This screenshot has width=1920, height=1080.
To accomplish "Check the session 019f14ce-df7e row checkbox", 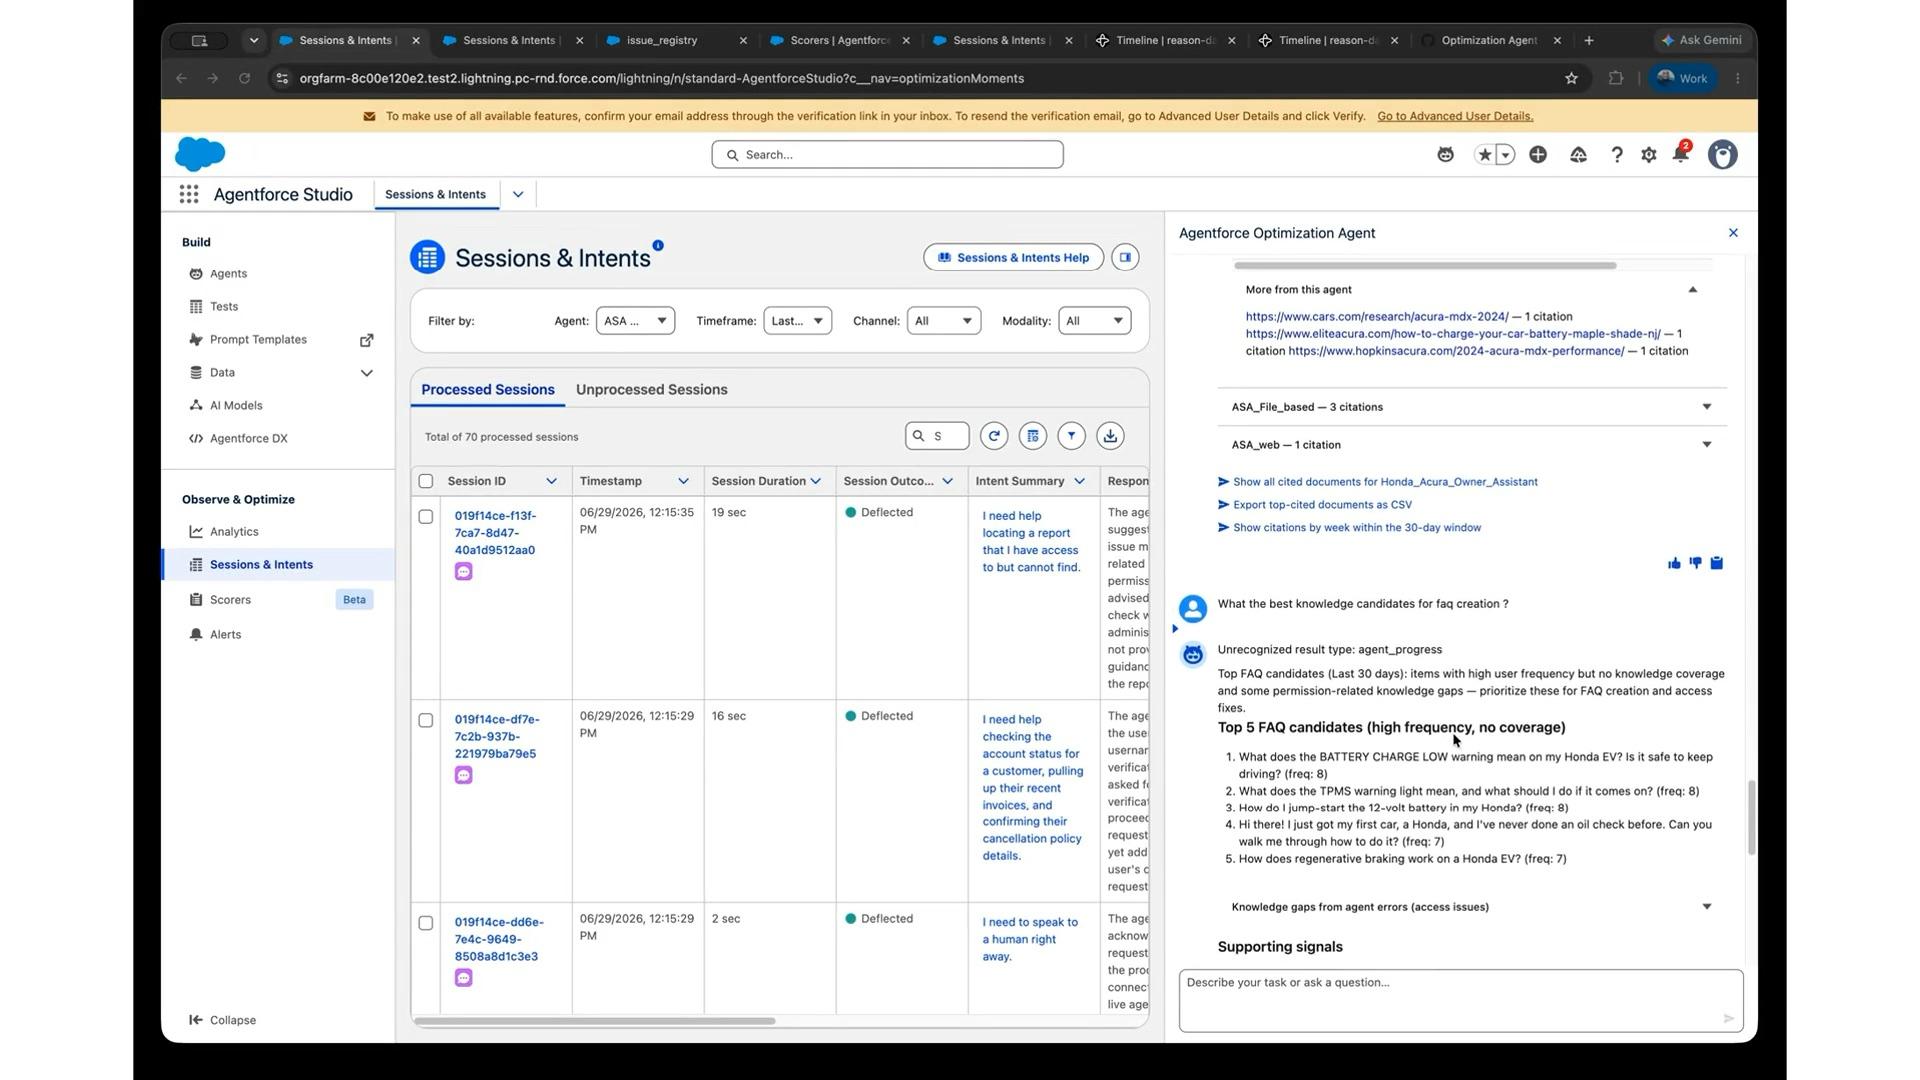I will click(426, 720).
